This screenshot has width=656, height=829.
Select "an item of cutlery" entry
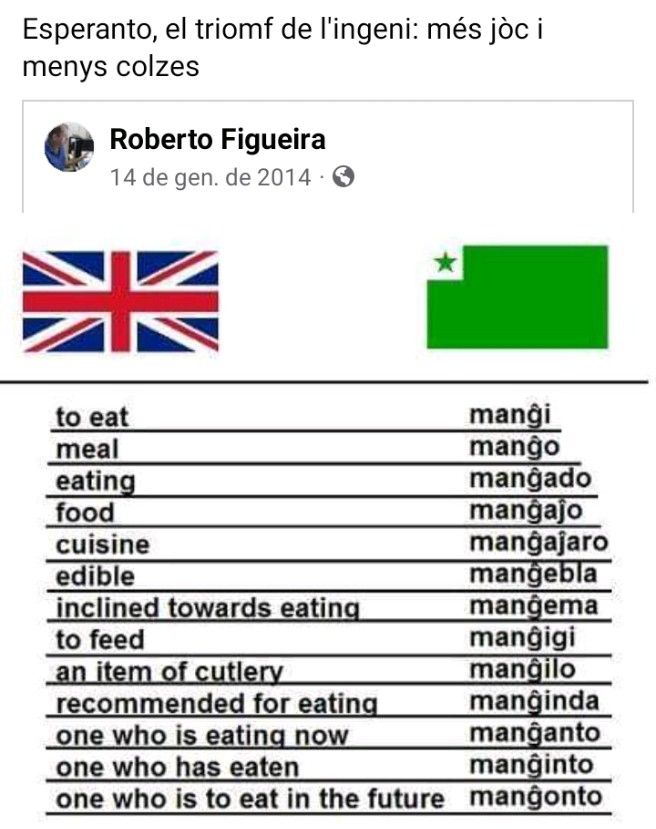pos(169,672)
